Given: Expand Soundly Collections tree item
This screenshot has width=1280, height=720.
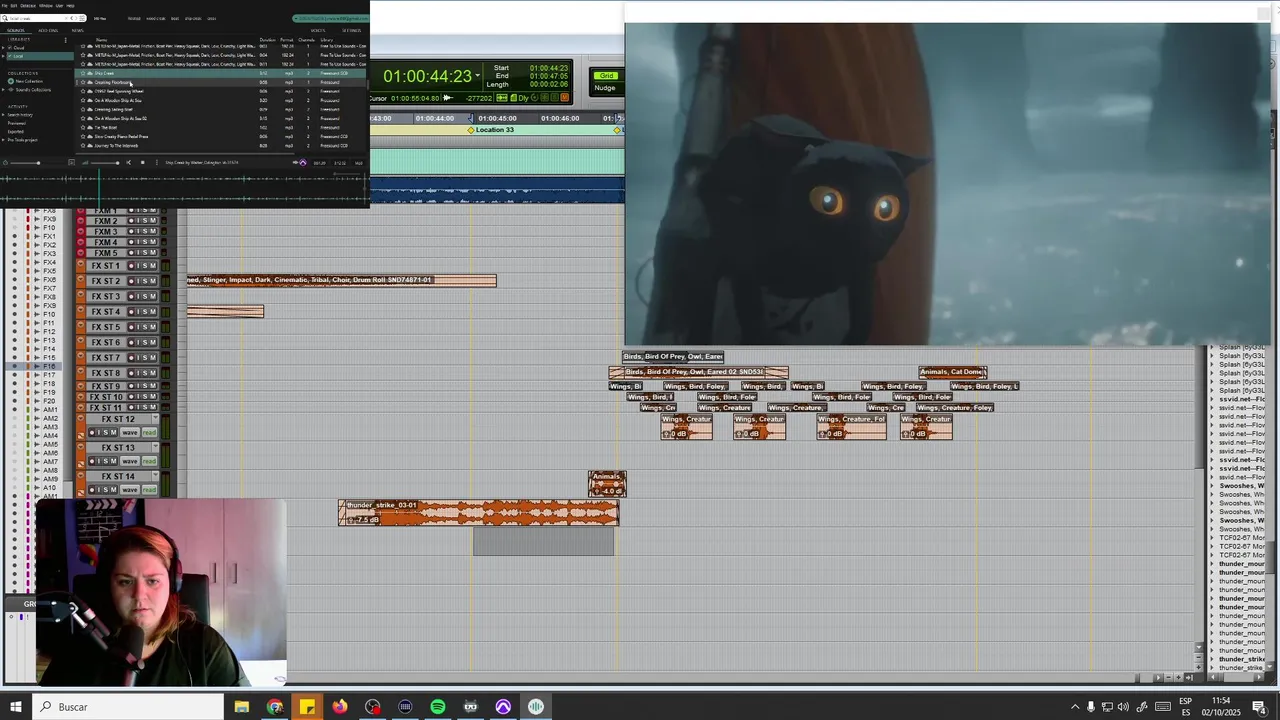Looking at the screenshot, I should [3, 90].
